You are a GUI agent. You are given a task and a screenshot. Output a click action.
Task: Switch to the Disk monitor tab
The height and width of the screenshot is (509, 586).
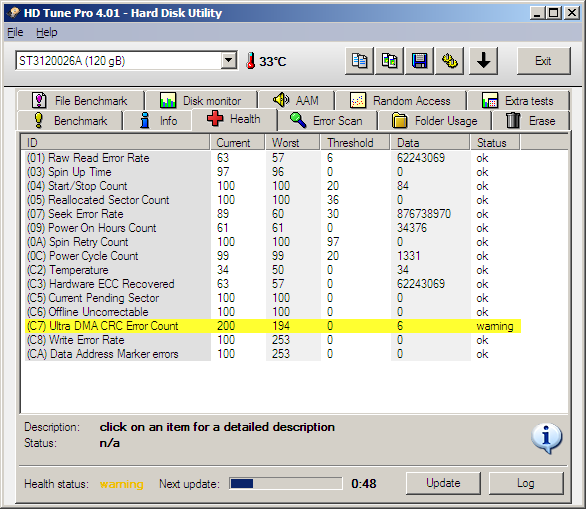coord(201,101)
